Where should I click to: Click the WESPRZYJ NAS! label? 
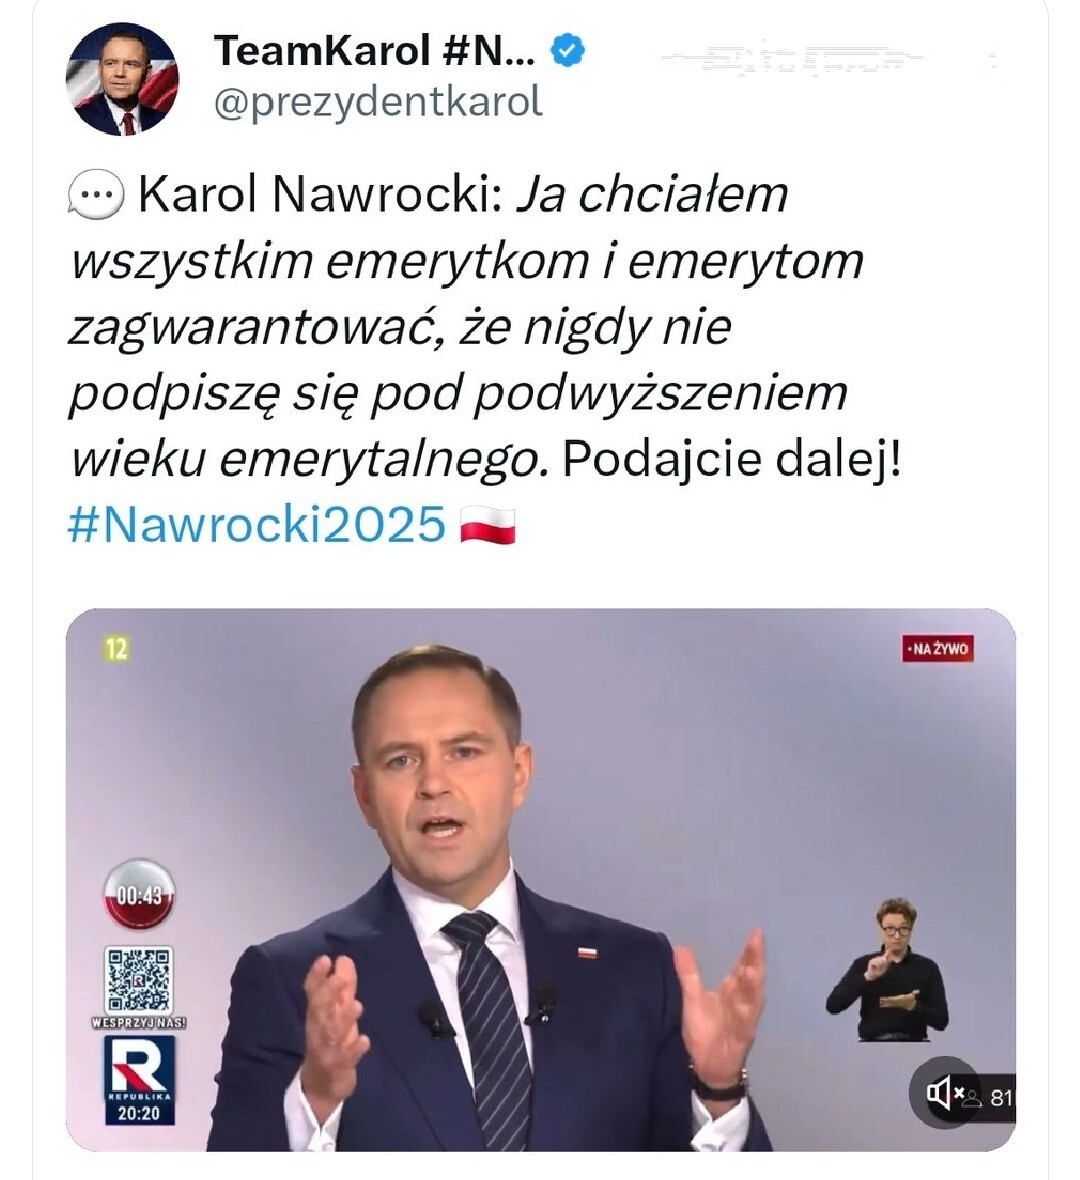pyautogui.click(x=139, y=1023)
